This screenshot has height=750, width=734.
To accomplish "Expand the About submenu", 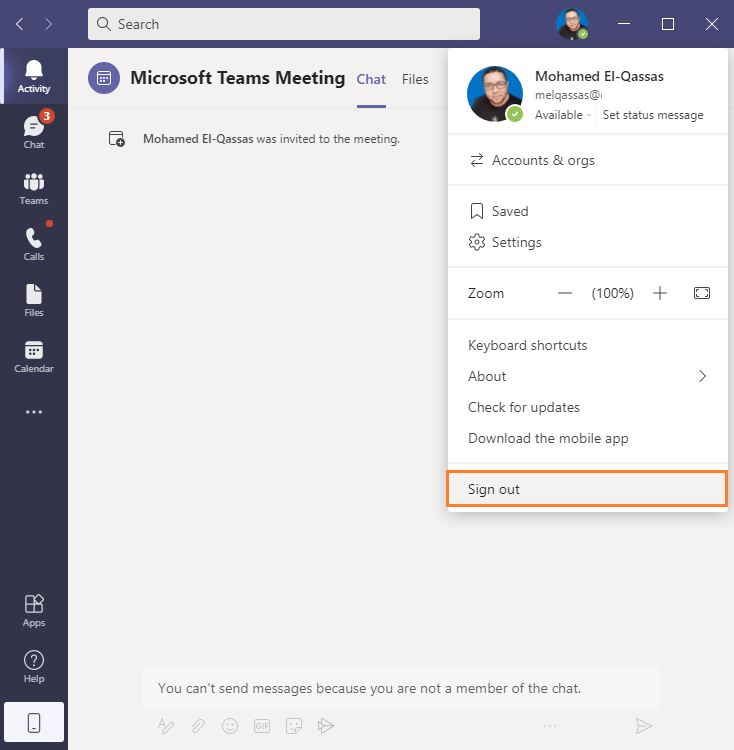I will click(x=588, y=376).
